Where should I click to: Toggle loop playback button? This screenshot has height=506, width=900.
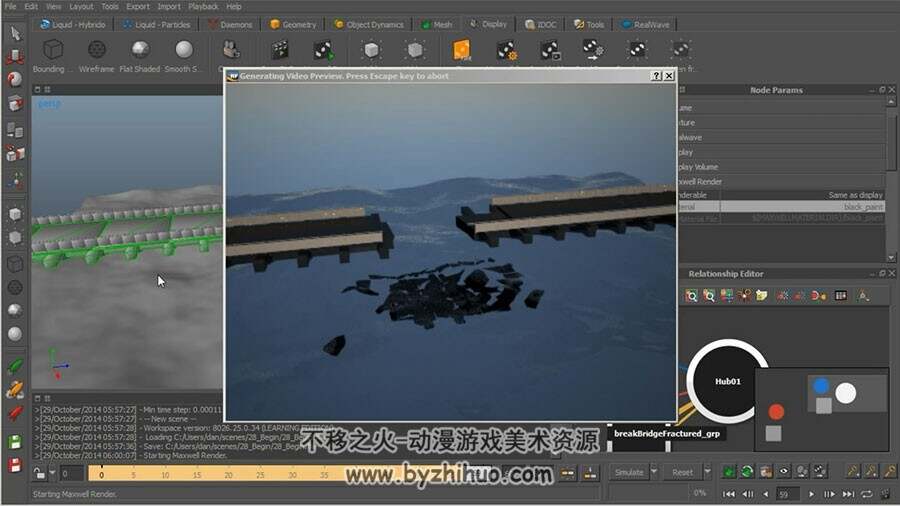point(867,494)
